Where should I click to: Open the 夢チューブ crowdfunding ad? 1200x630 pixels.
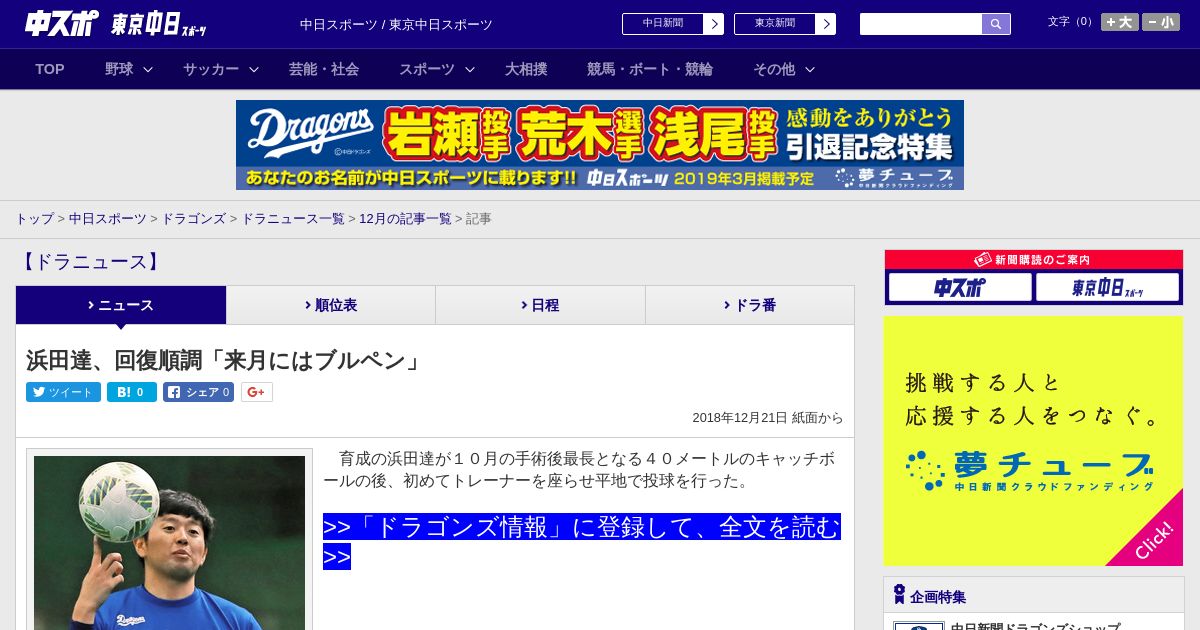[x=1033, y=441]
